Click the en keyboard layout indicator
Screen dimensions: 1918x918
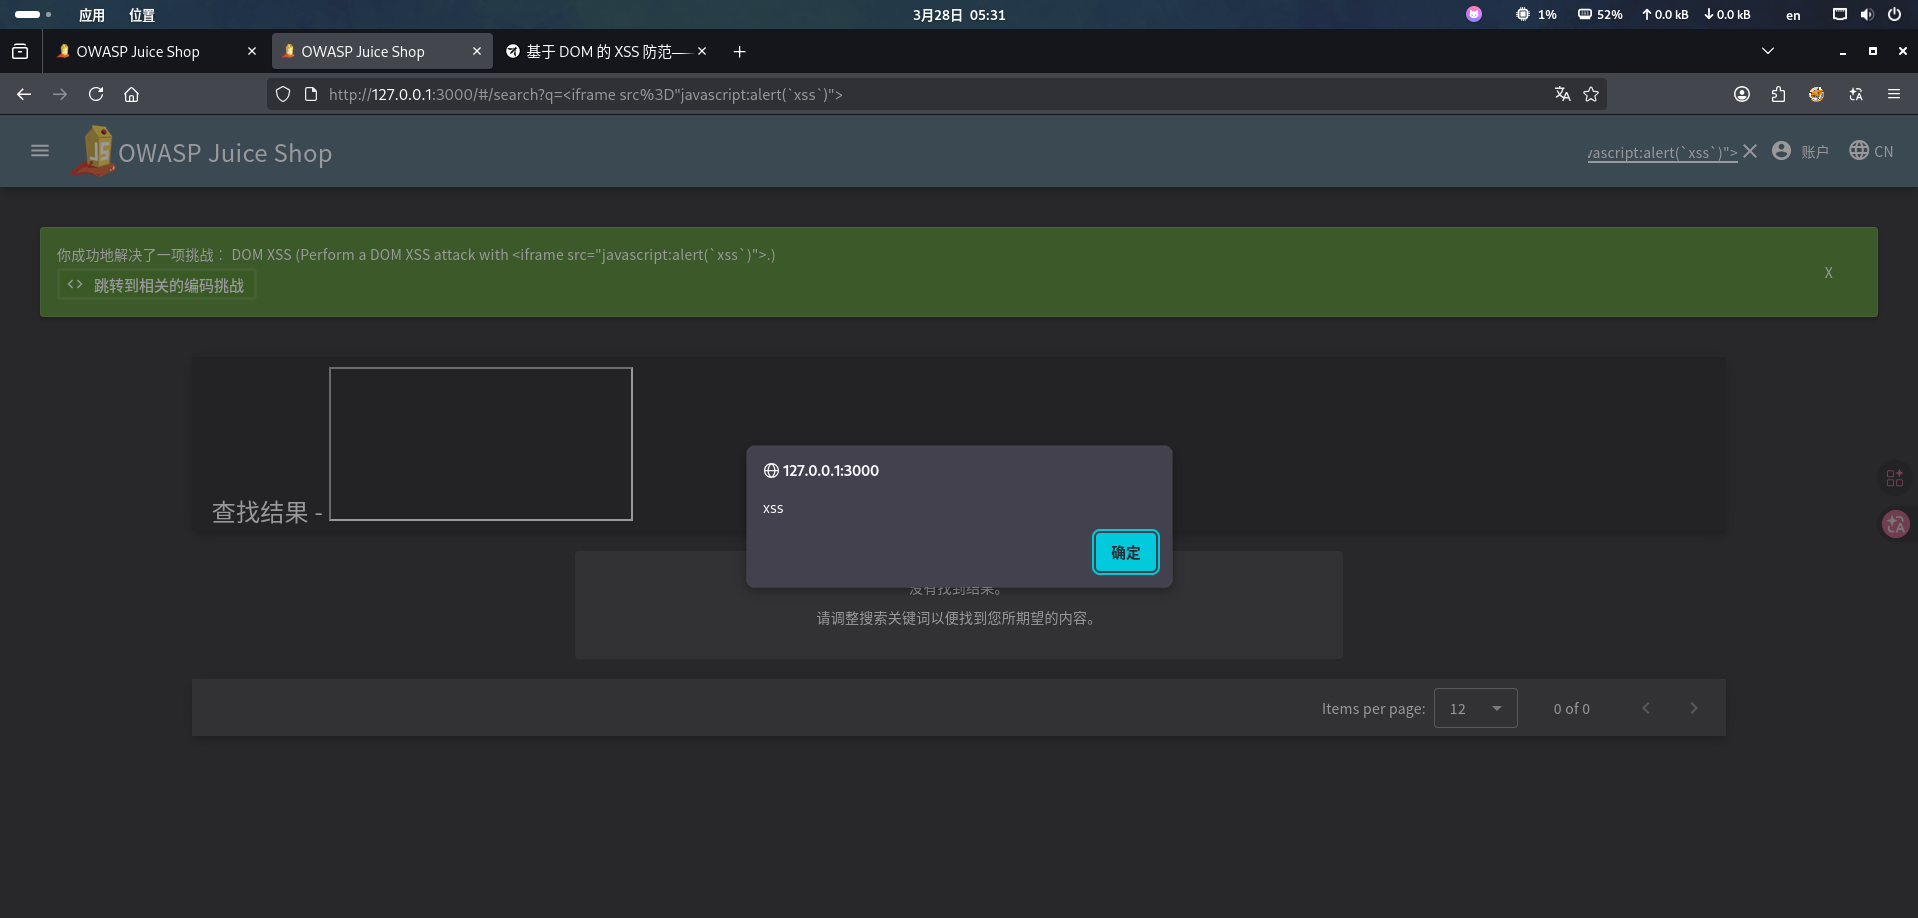[x=1793, y=15]
